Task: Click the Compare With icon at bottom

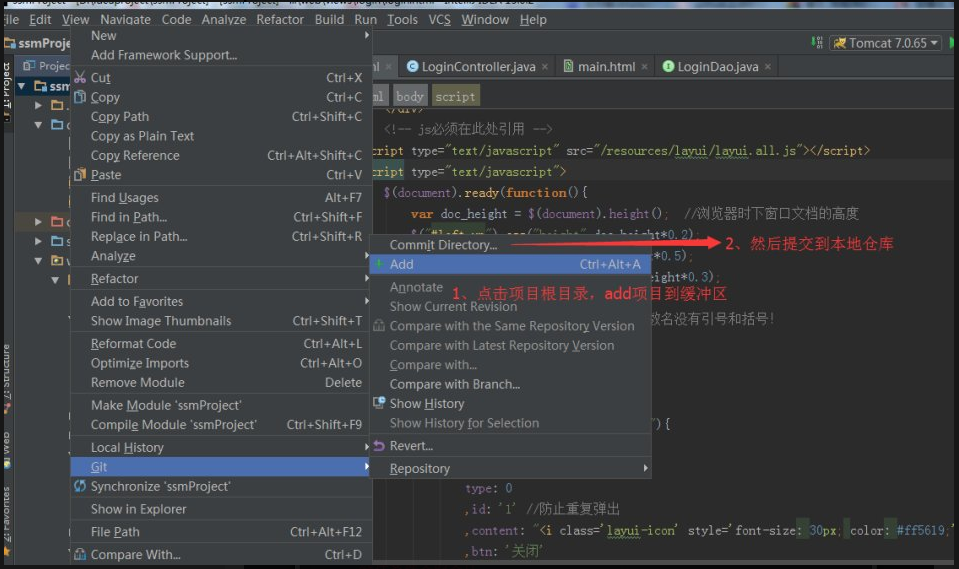Action: (80, 555)
